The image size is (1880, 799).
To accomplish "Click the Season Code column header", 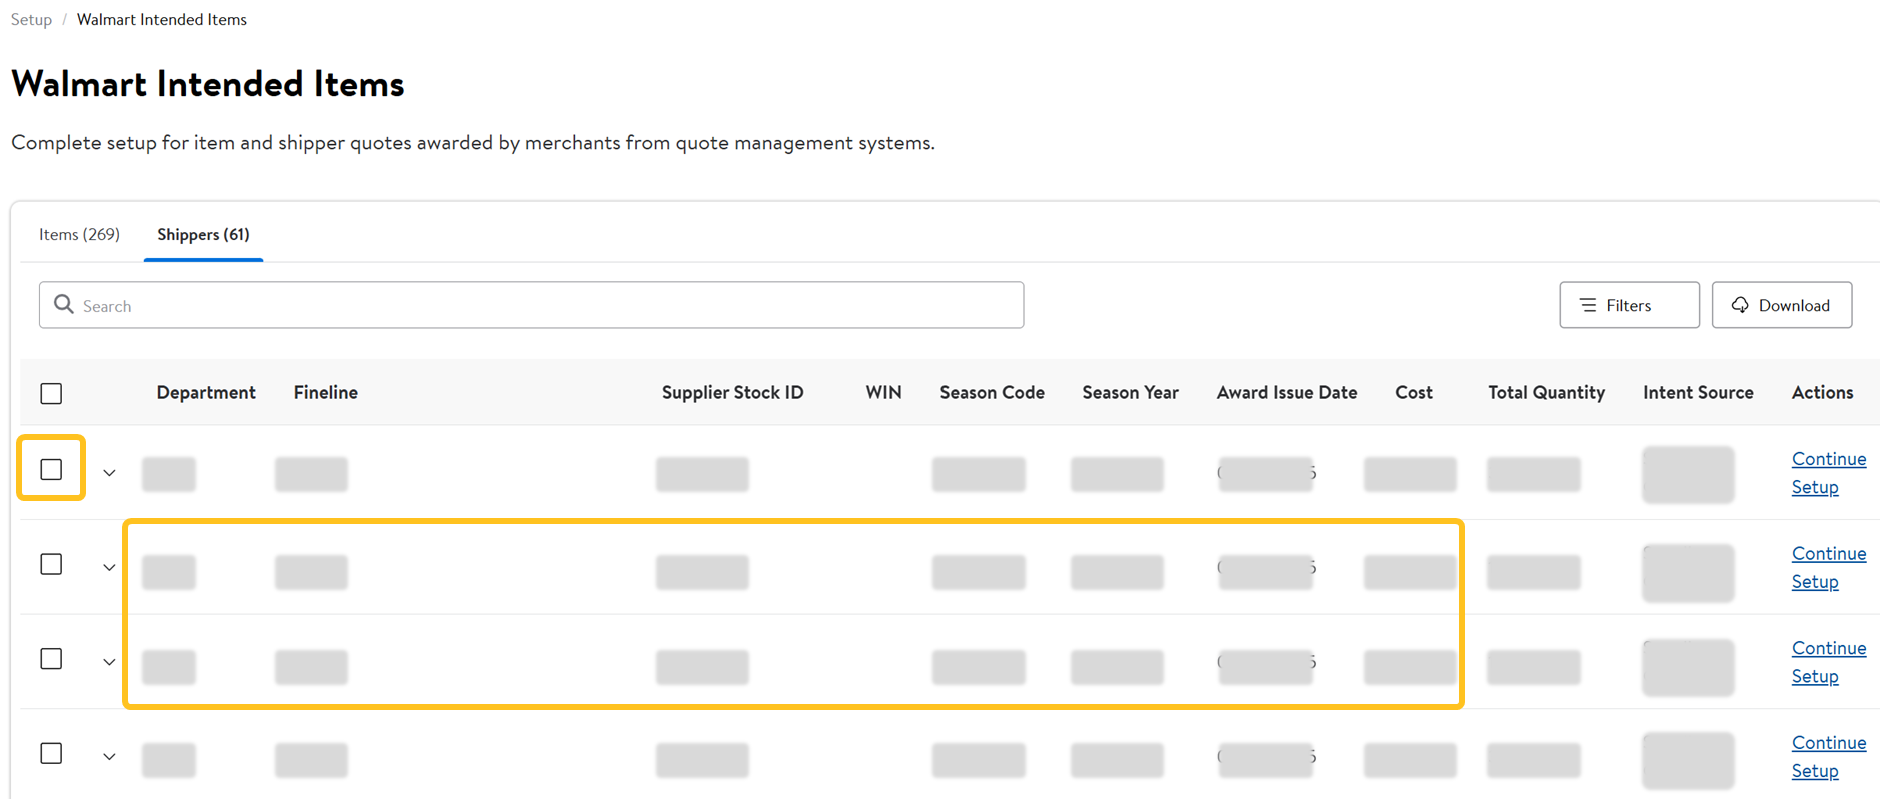I will 992,392.
